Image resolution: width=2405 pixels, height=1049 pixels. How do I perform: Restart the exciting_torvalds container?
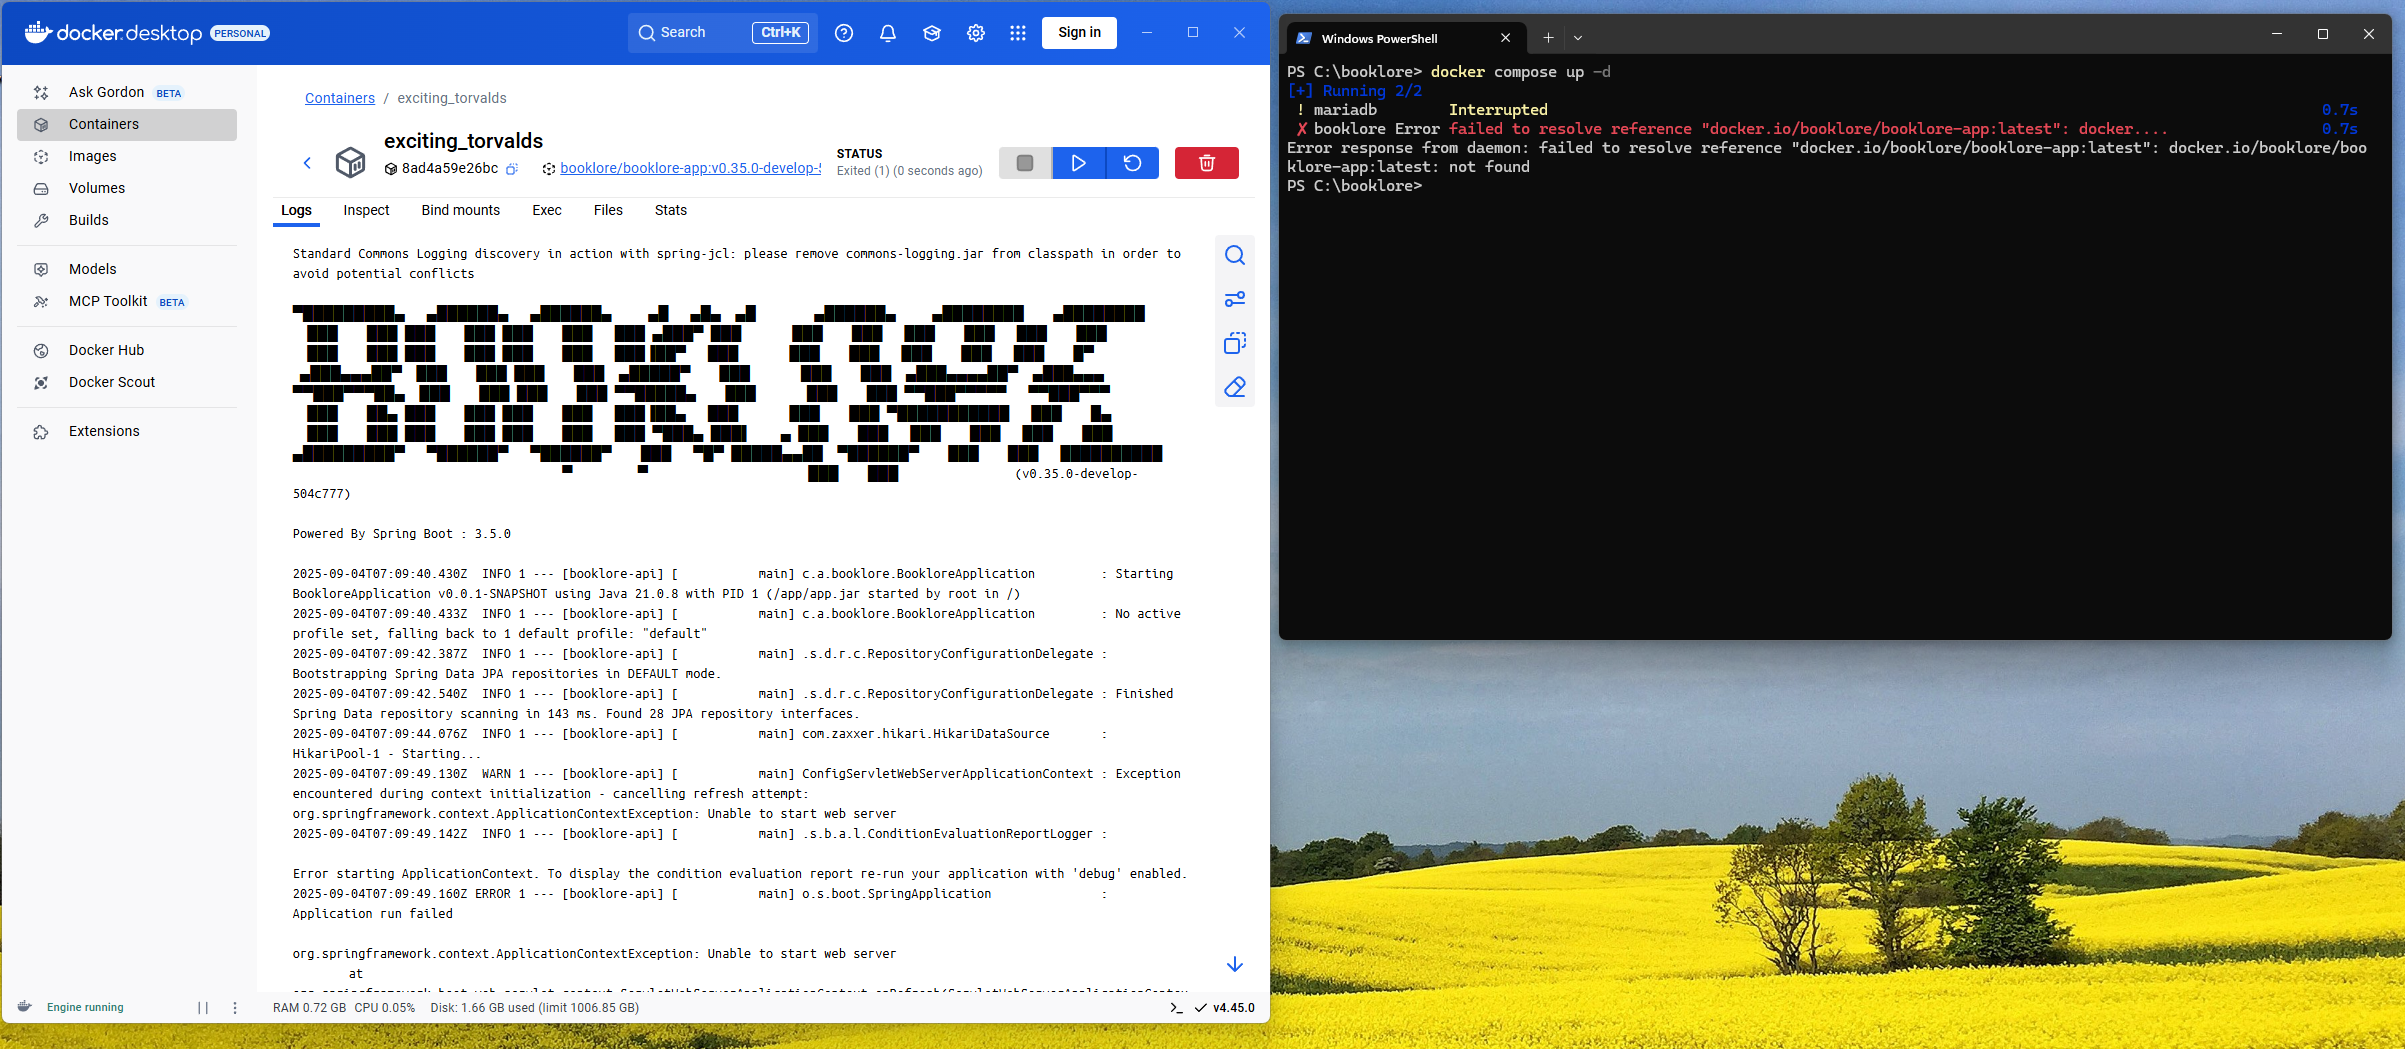1133,163
